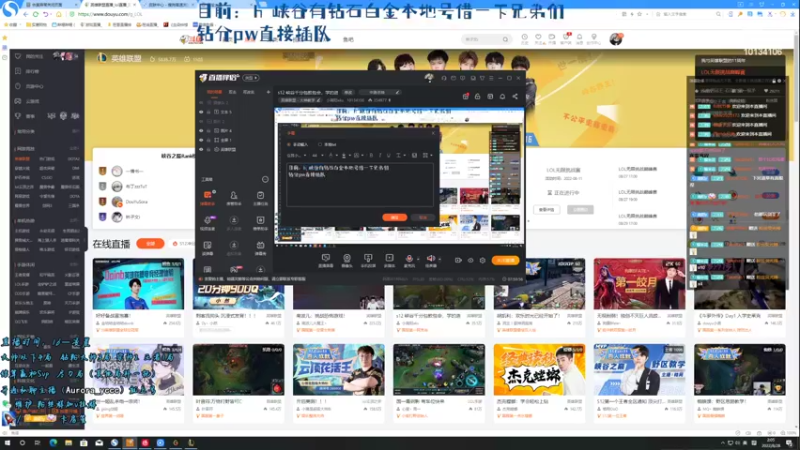This screenshot has width=800, height=450.
Task: Open the orange highlighted tool in the toolbox grid
Action: [208, 197]
